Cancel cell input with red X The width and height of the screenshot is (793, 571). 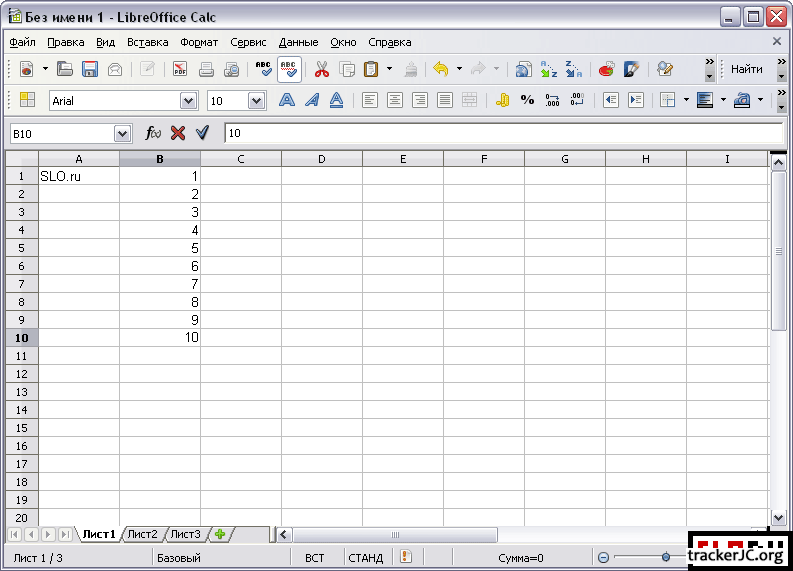[178, 133]
